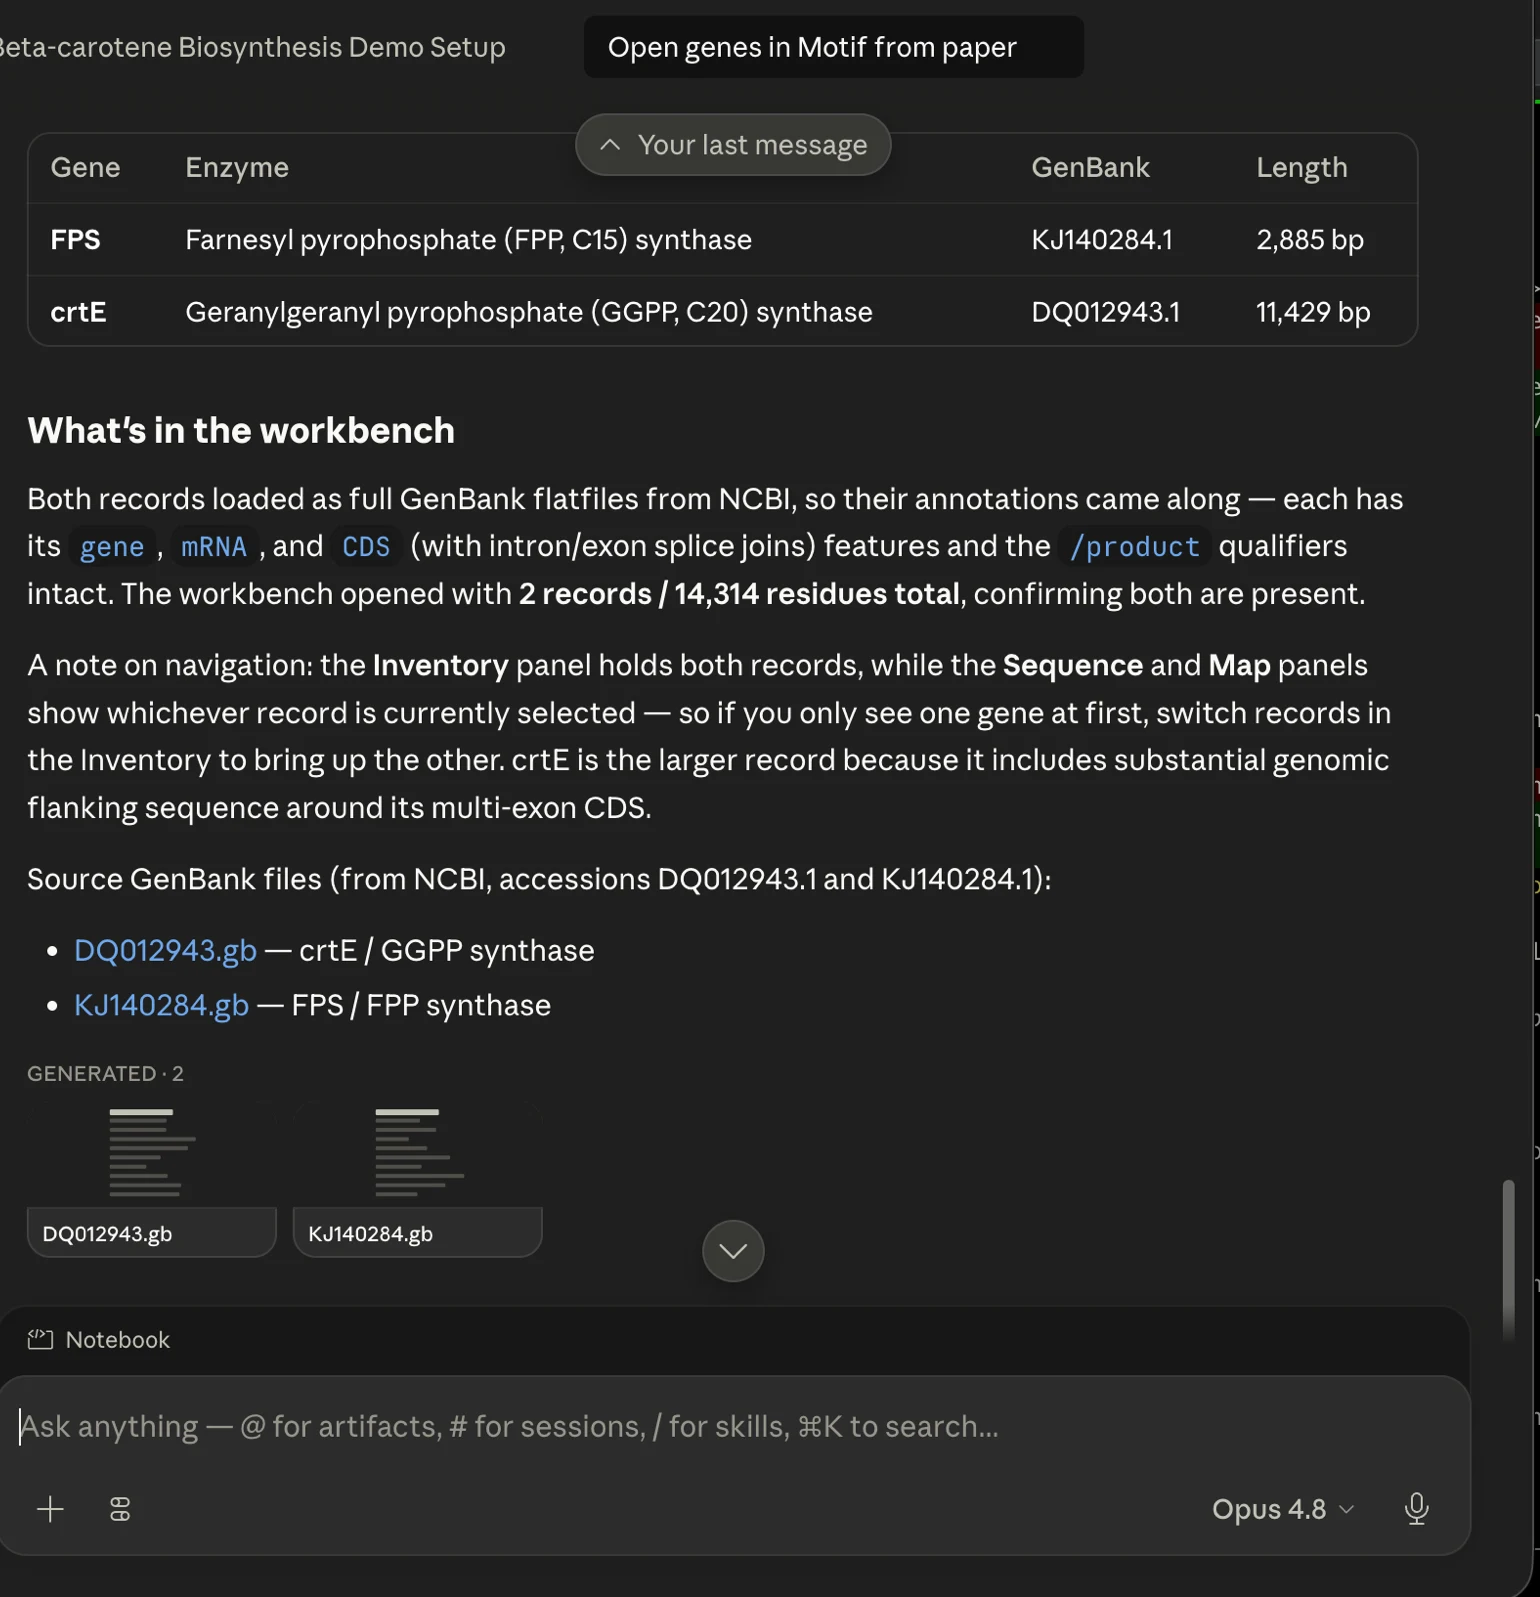1540x1597 pixels.
Task: Click the GenBank column header
Action: 1090,167
